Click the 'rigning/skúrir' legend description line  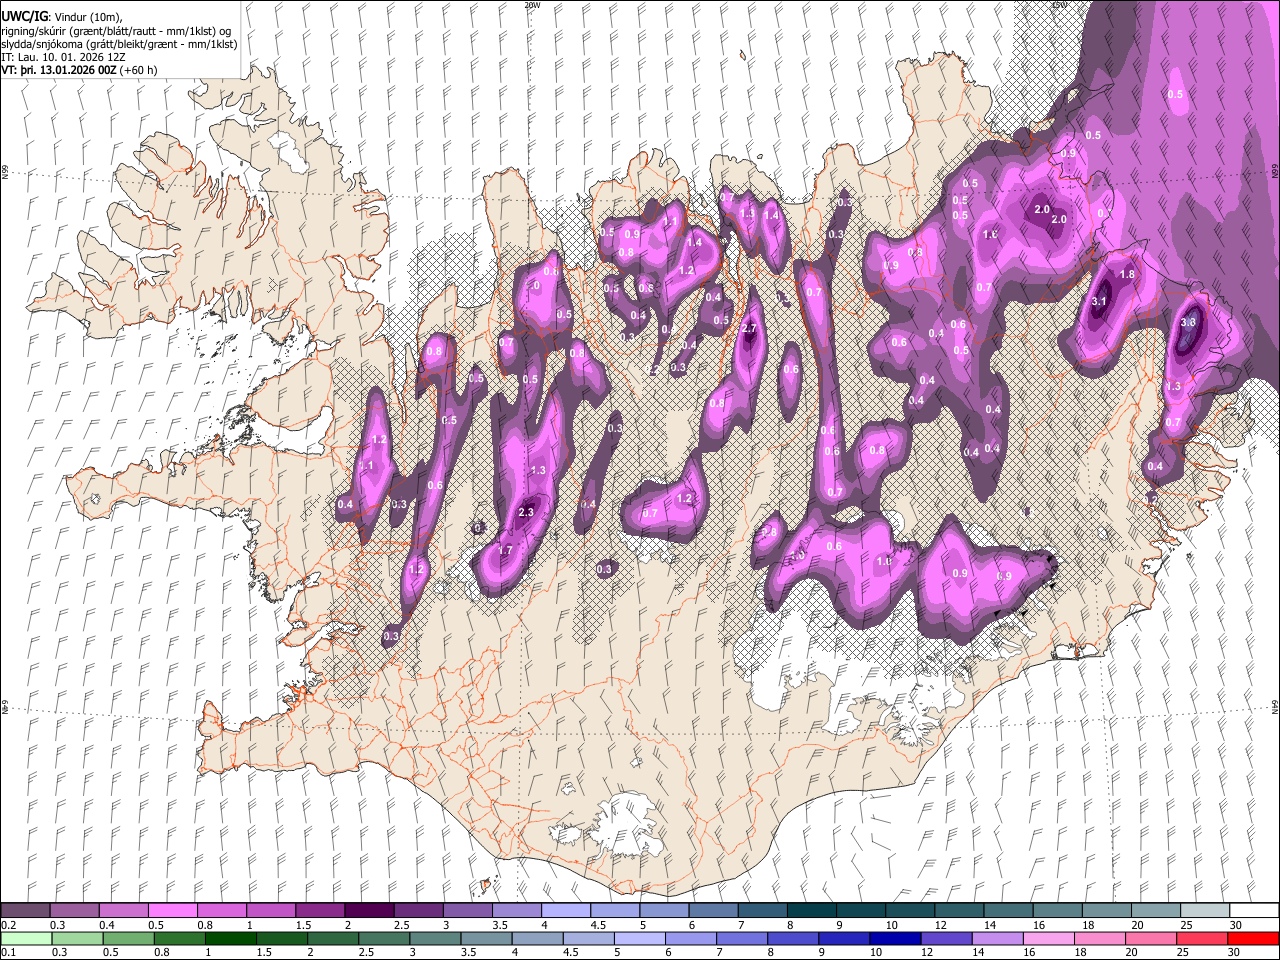point(116,31)
